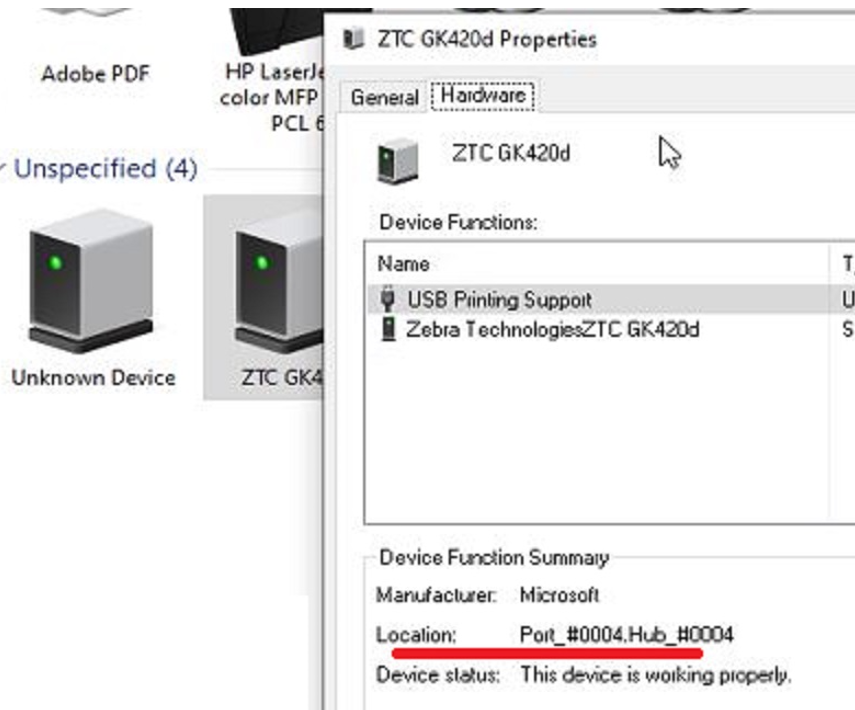Collapse the Unspecified (4) group

4,169
